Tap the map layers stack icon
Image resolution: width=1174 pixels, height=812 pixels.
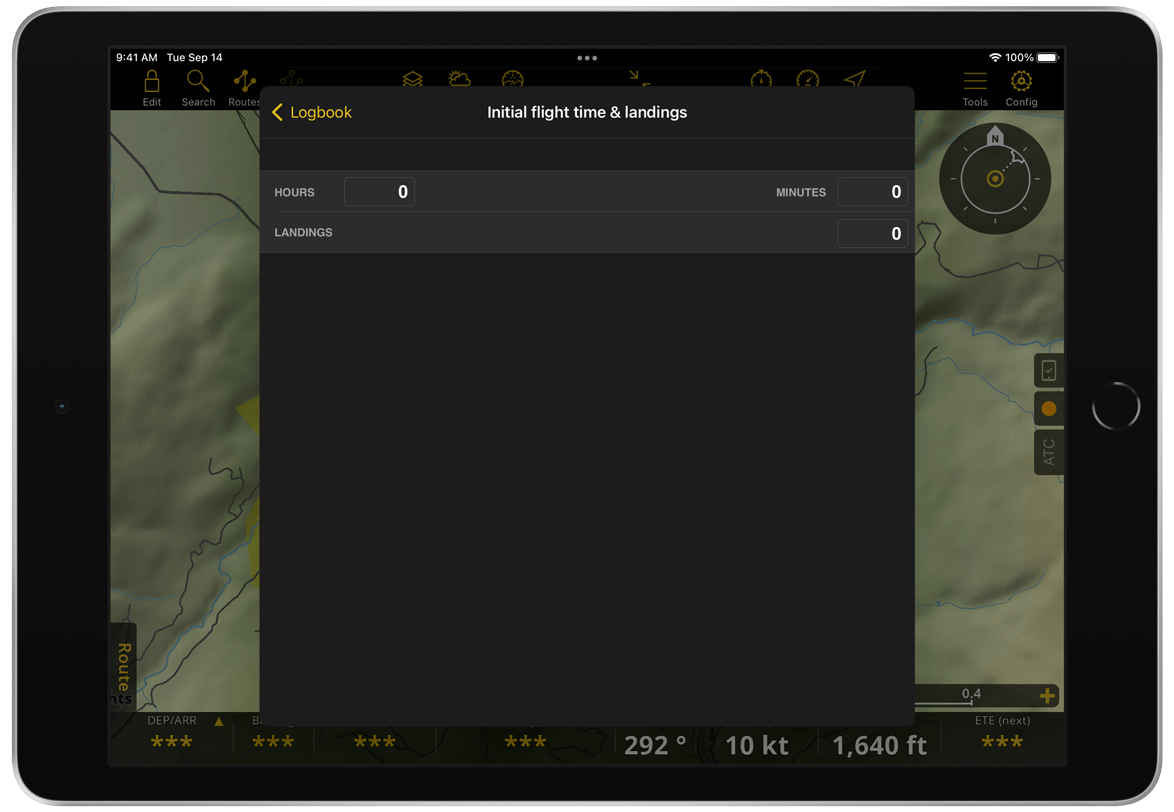(x=412, y=79)
